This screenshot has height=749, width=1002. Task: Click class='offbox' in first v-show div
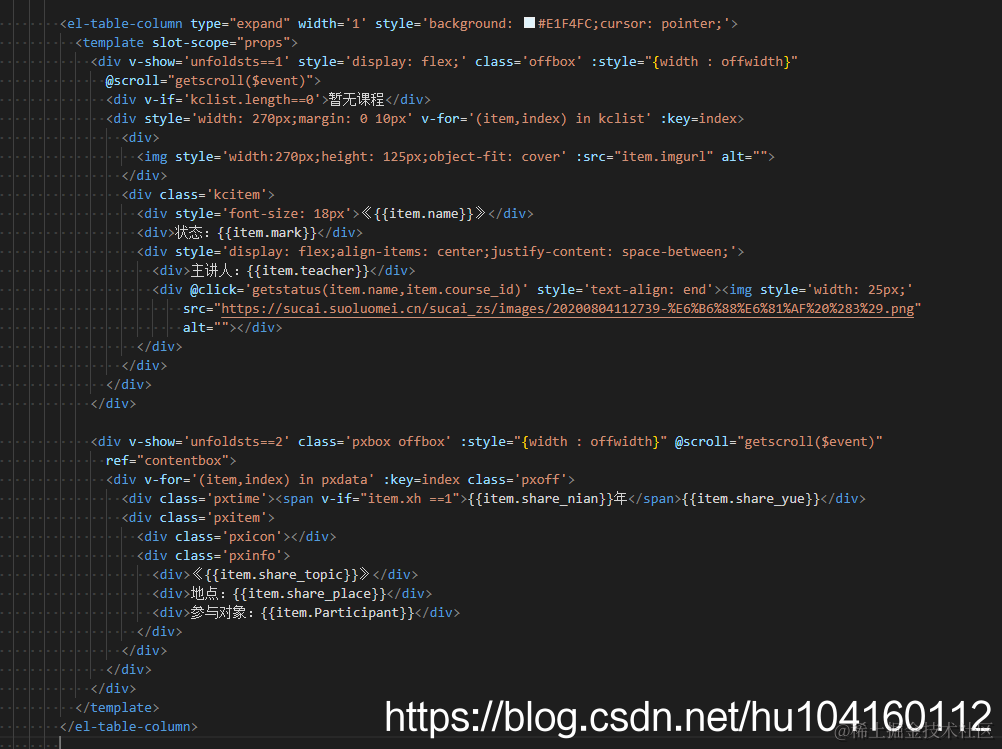point(528,62)
